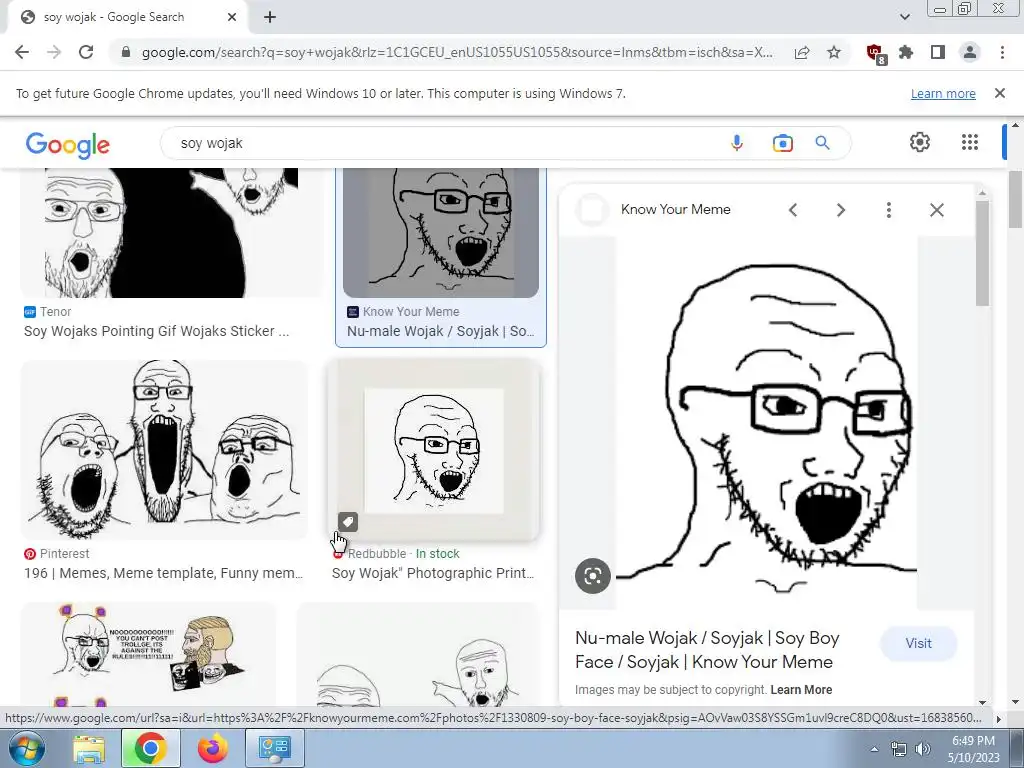Bookmark this page with star icon
Image resolution: width=1024 pixels, height=768 pixels.
pos(834,52)
